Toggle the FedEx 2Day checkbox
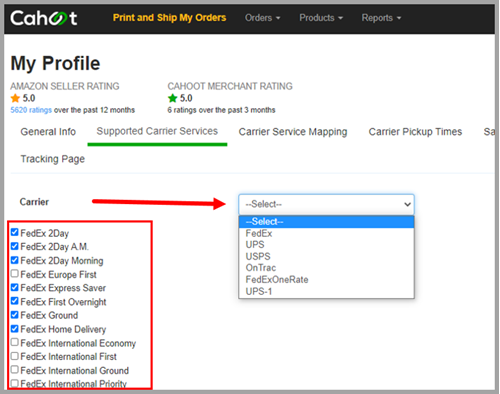This screenshot has width=500, height=394. (14, 232)
